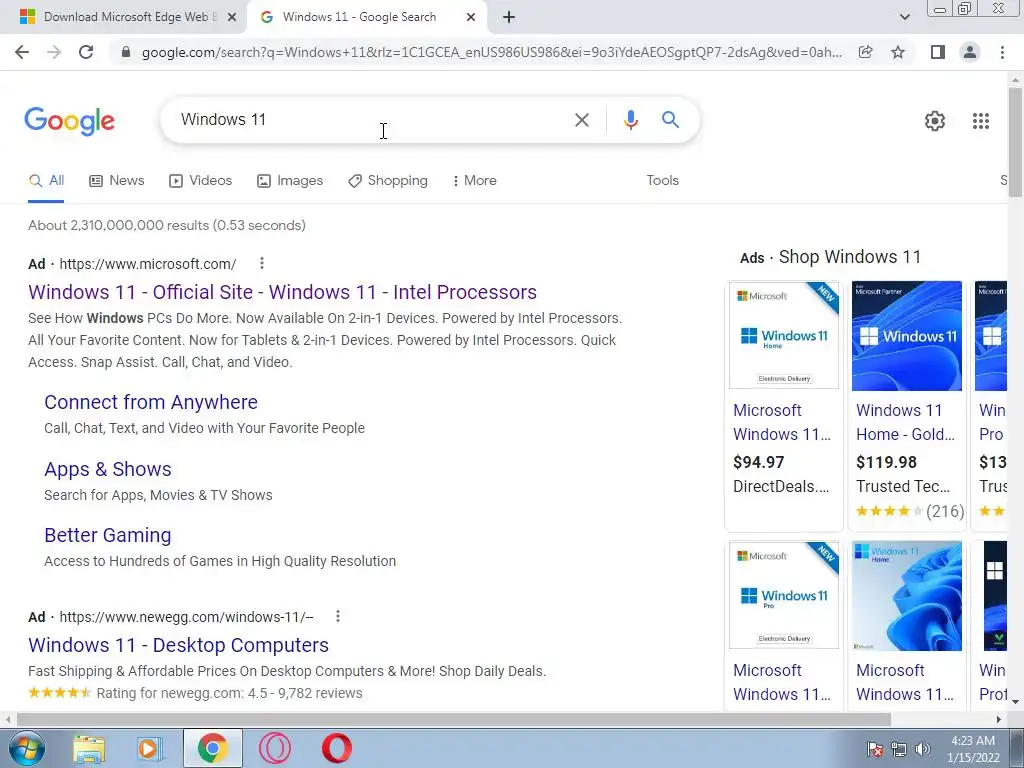Open Windows 11 Official Site ad link

tap(282, 292)
